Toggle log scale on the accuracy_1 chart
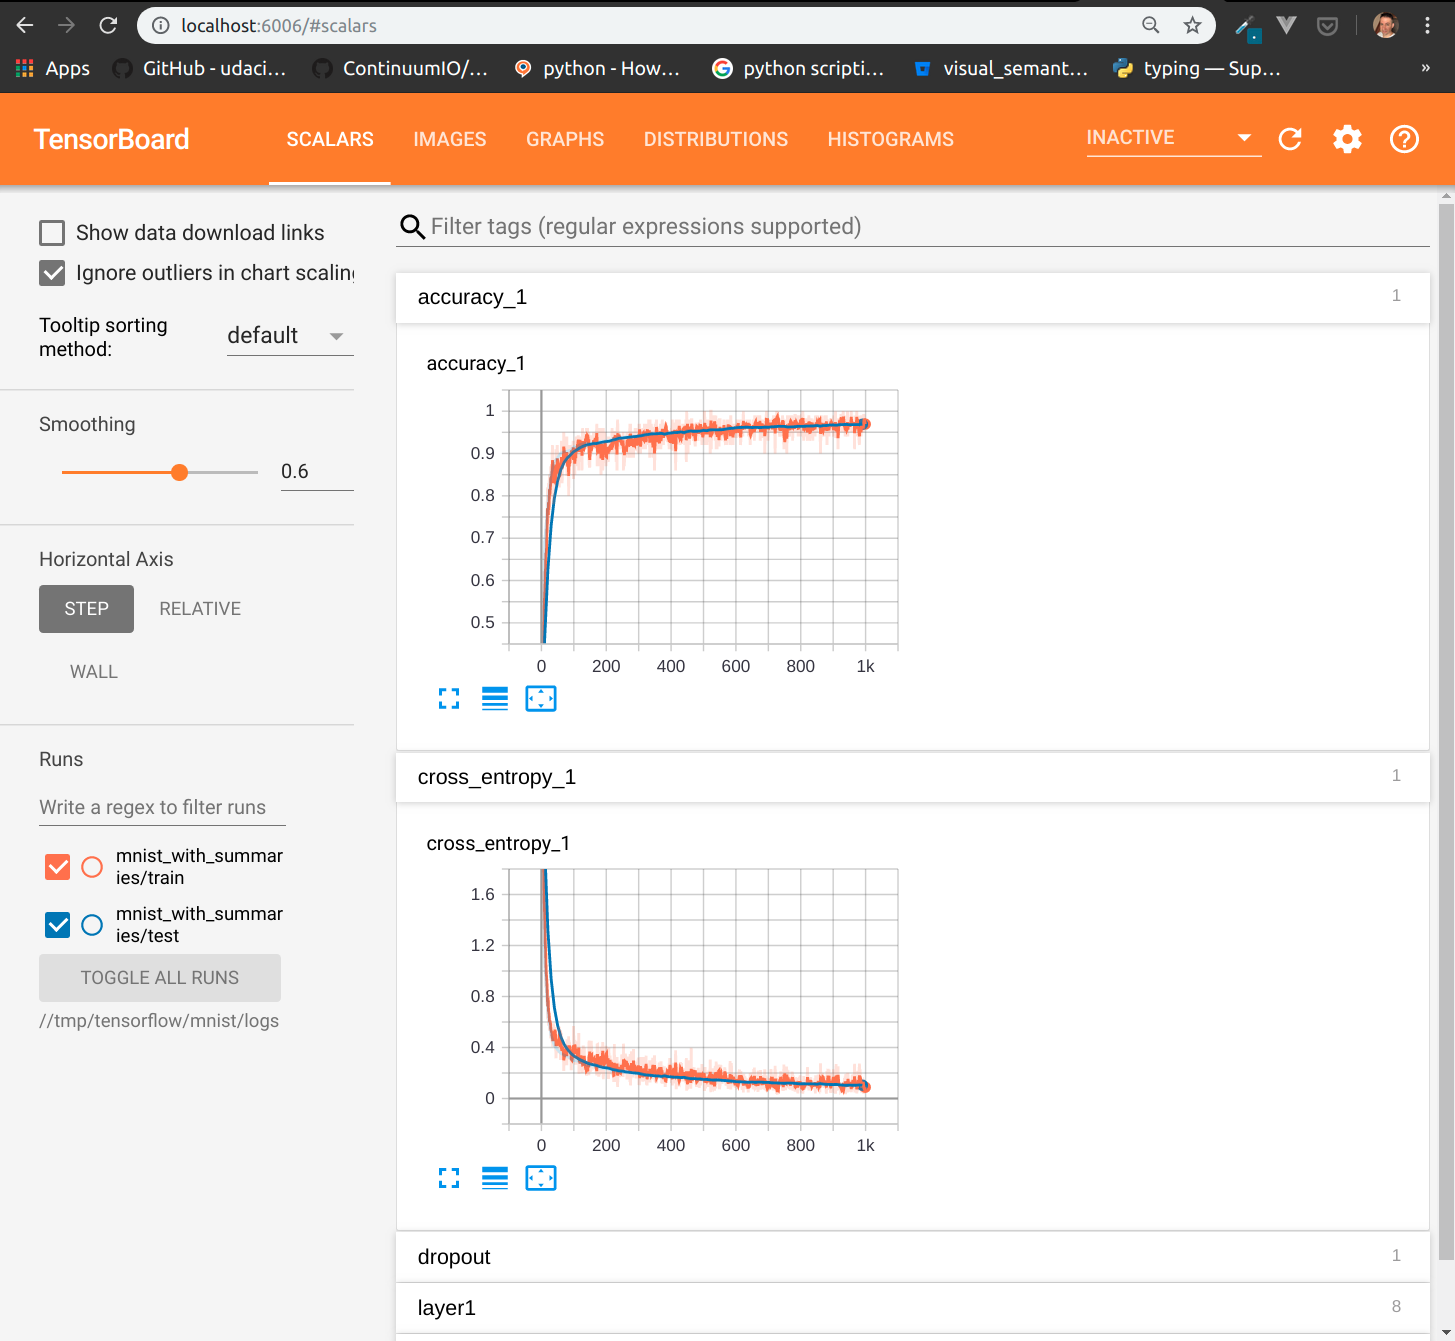The image size is (1455, 1341). coord(494,698)
